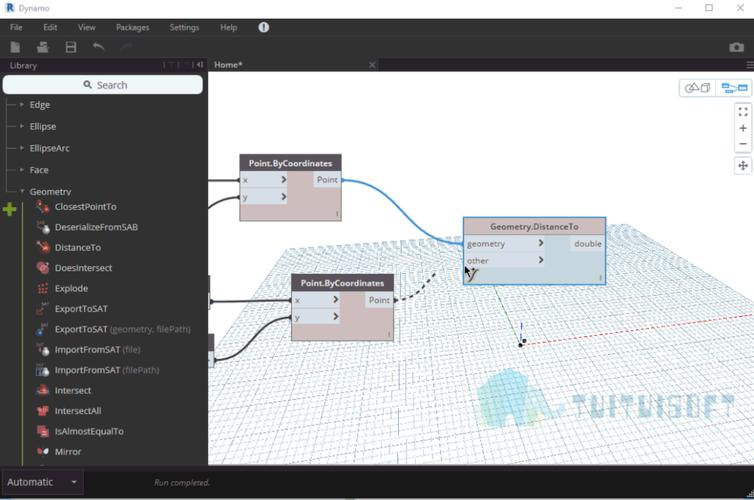Image resolution: width=754 pixels, height=500 pixels.
Task: Click the Open file toolbar icon
Action: click(43, 47)
